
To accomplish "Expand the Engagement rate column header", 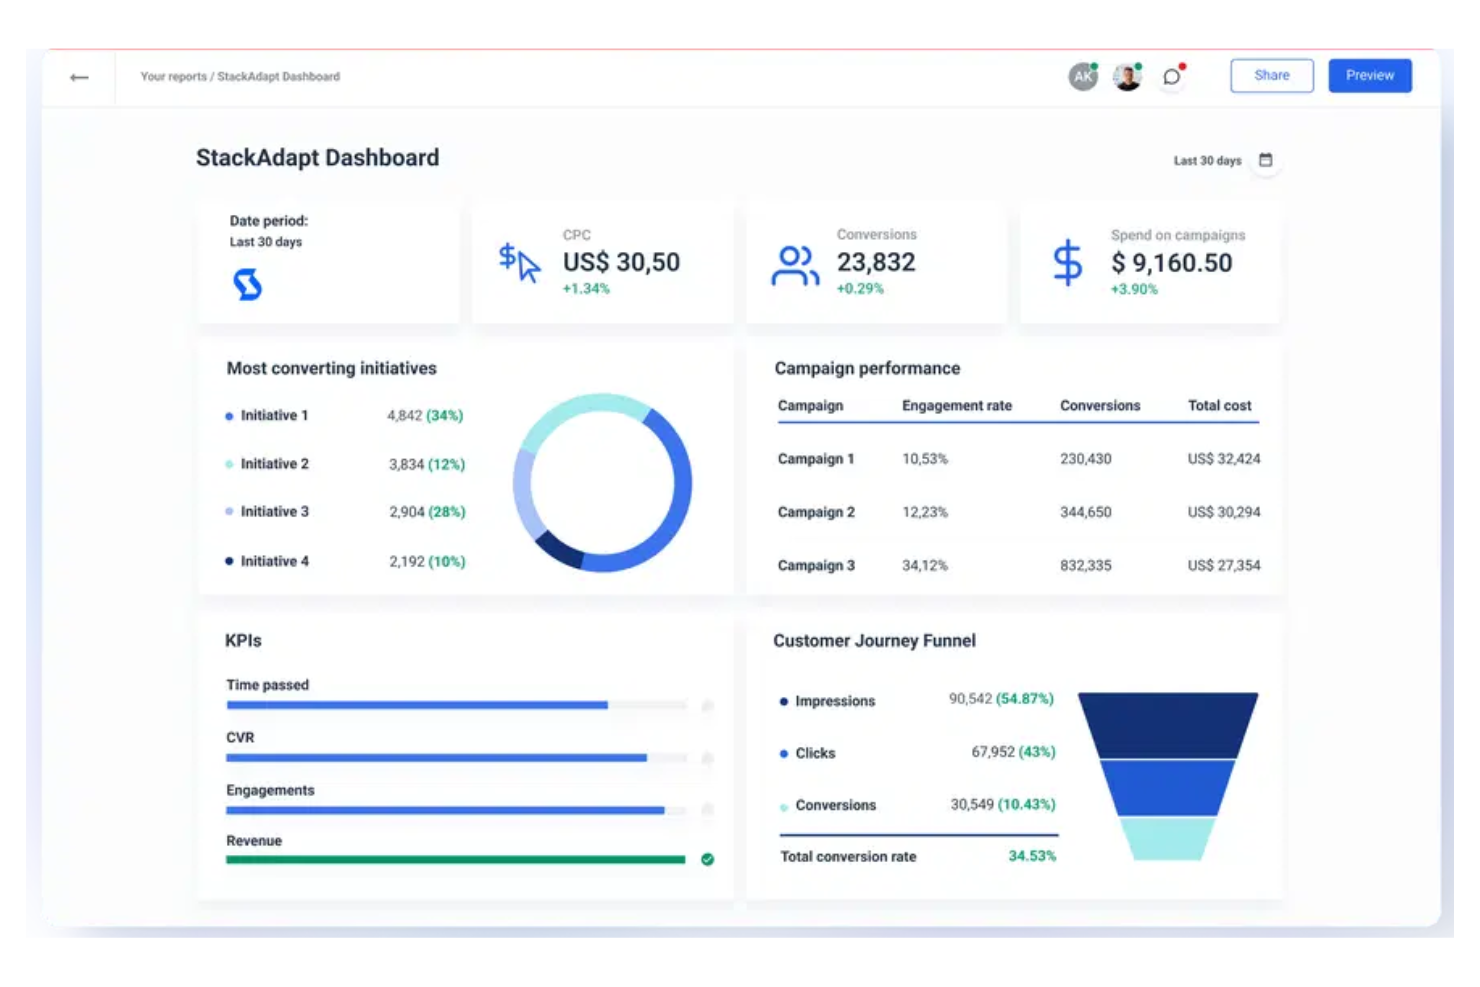I will [x=956, y=406].
